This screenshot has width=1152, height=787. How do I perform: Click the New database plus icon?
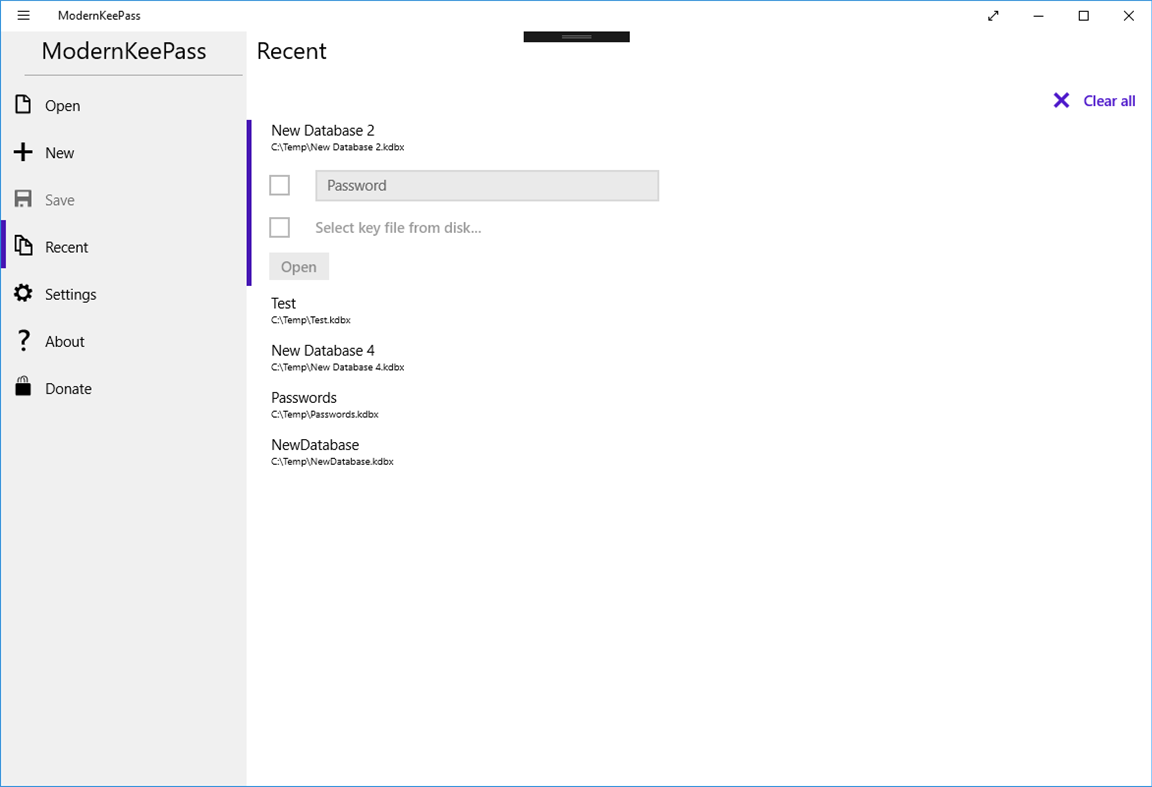(22, 152)
